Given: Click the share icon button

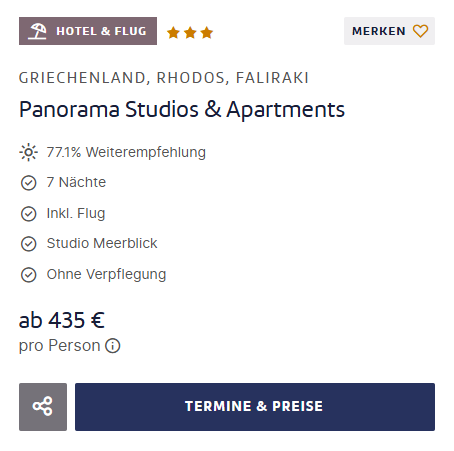Looking at the screenshot, I should [x=43, y=407].
